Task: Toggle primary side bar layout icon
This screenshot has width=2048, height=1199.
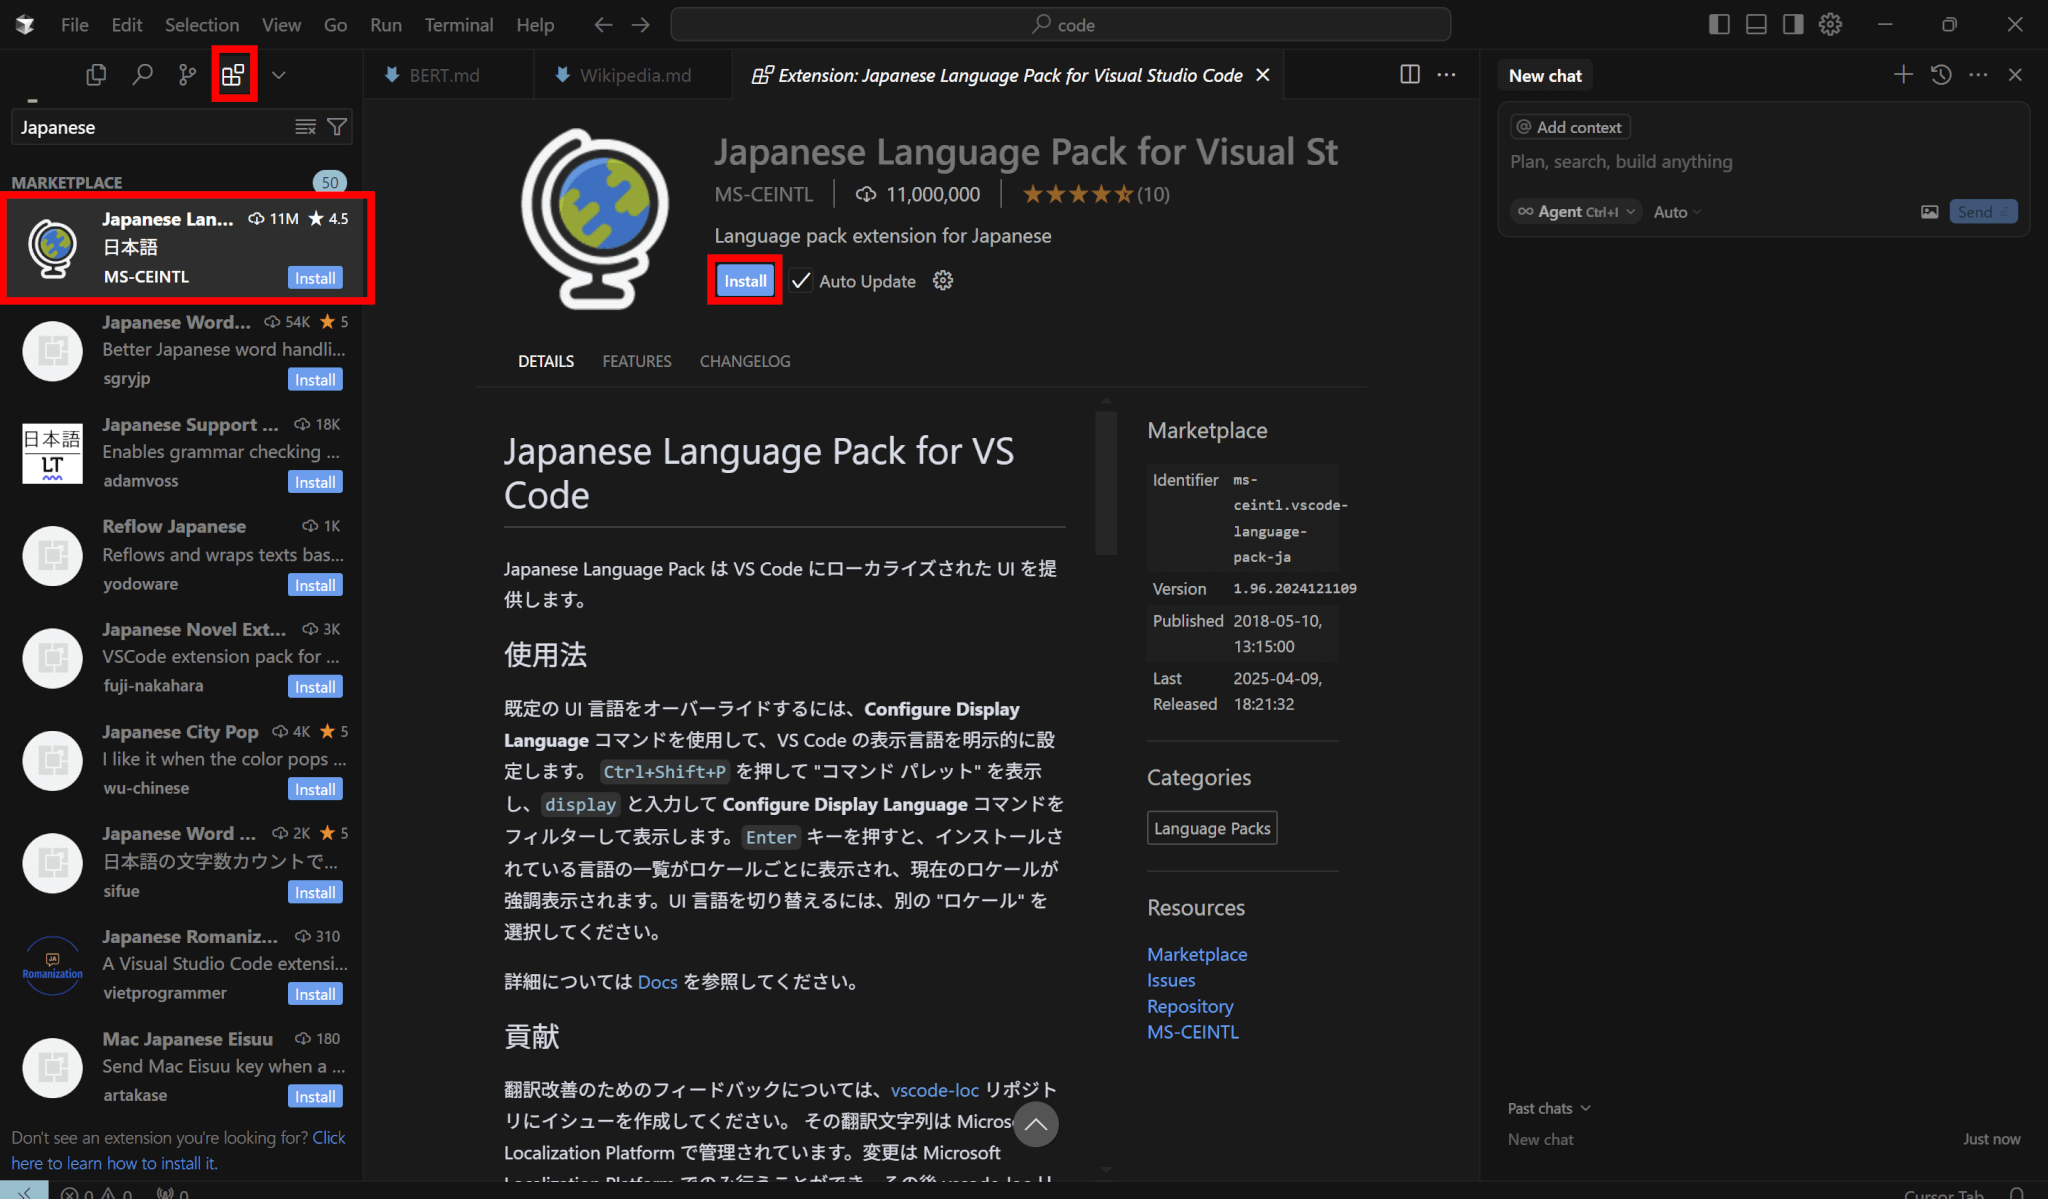Action: (x=1719, y=25)
